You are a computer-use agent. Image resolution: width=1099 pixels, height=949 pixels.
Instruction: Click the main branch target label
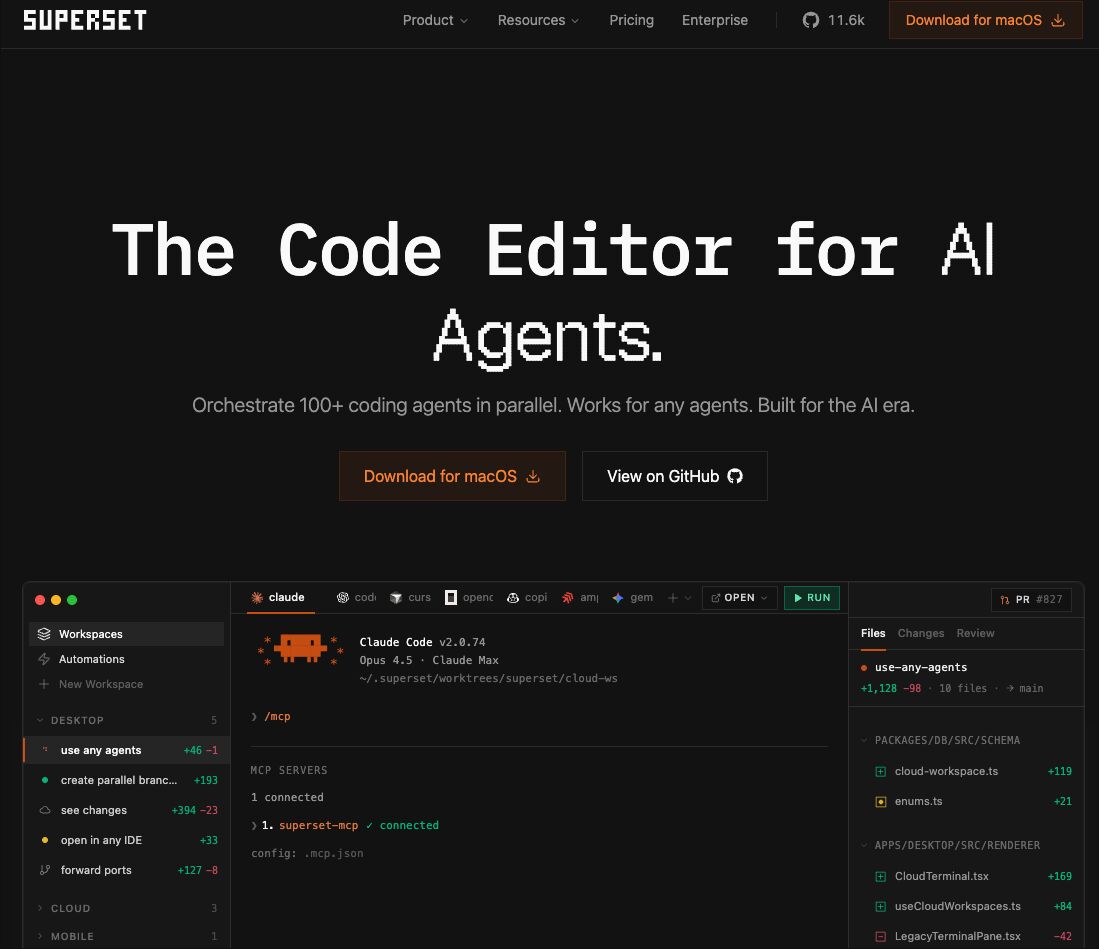[1030, 688]
